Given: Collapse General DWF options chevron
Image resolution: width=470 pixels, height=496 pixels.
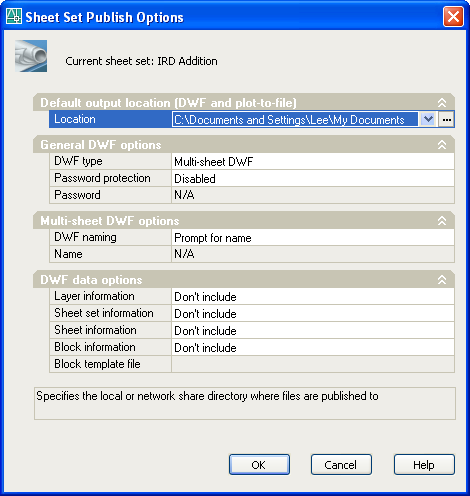Looking at the screenshot, I should tap(442, 145).
